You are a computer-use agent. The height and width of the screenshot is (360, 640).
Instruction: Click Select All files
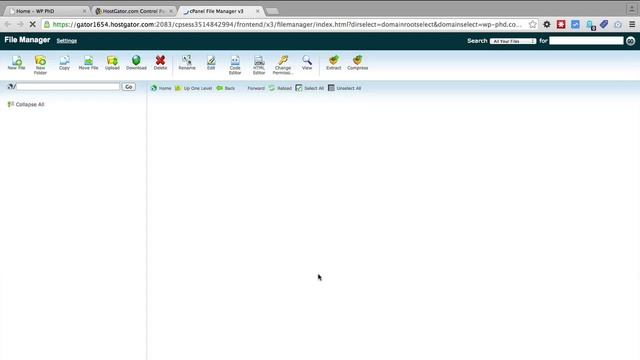[x=309, y=88]
